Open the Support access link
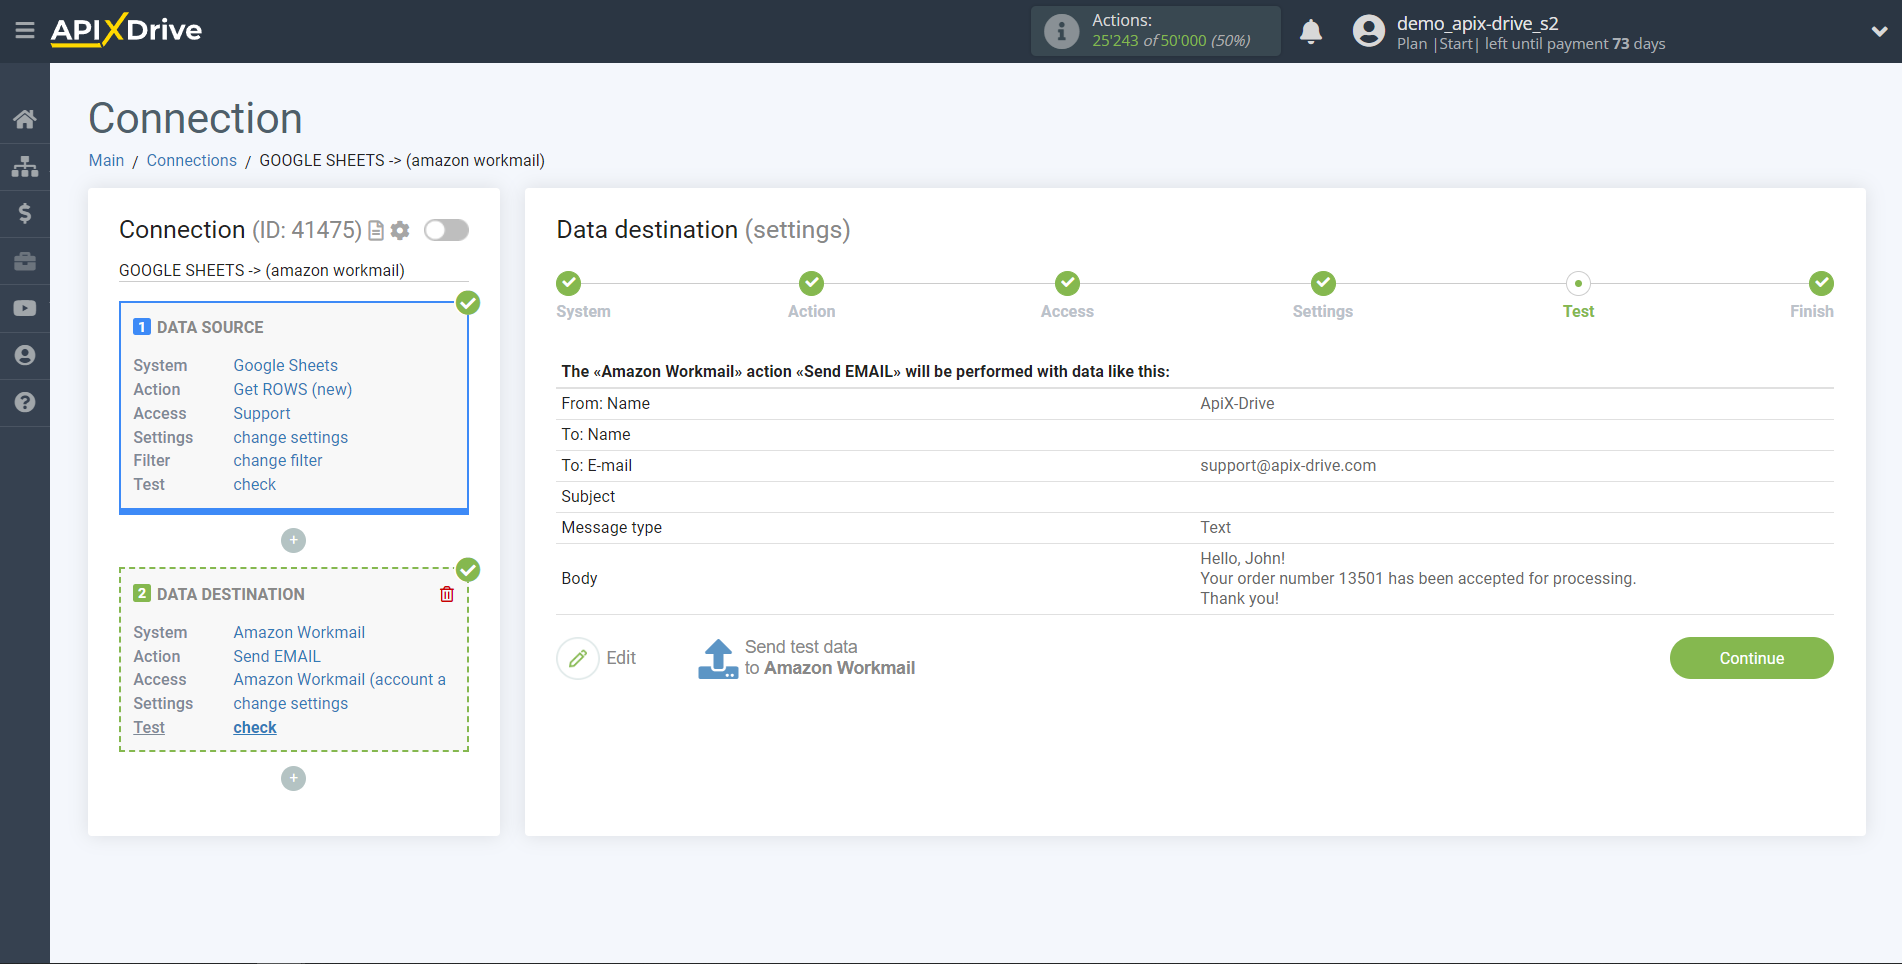1902x964 pixels. (262, 413)
